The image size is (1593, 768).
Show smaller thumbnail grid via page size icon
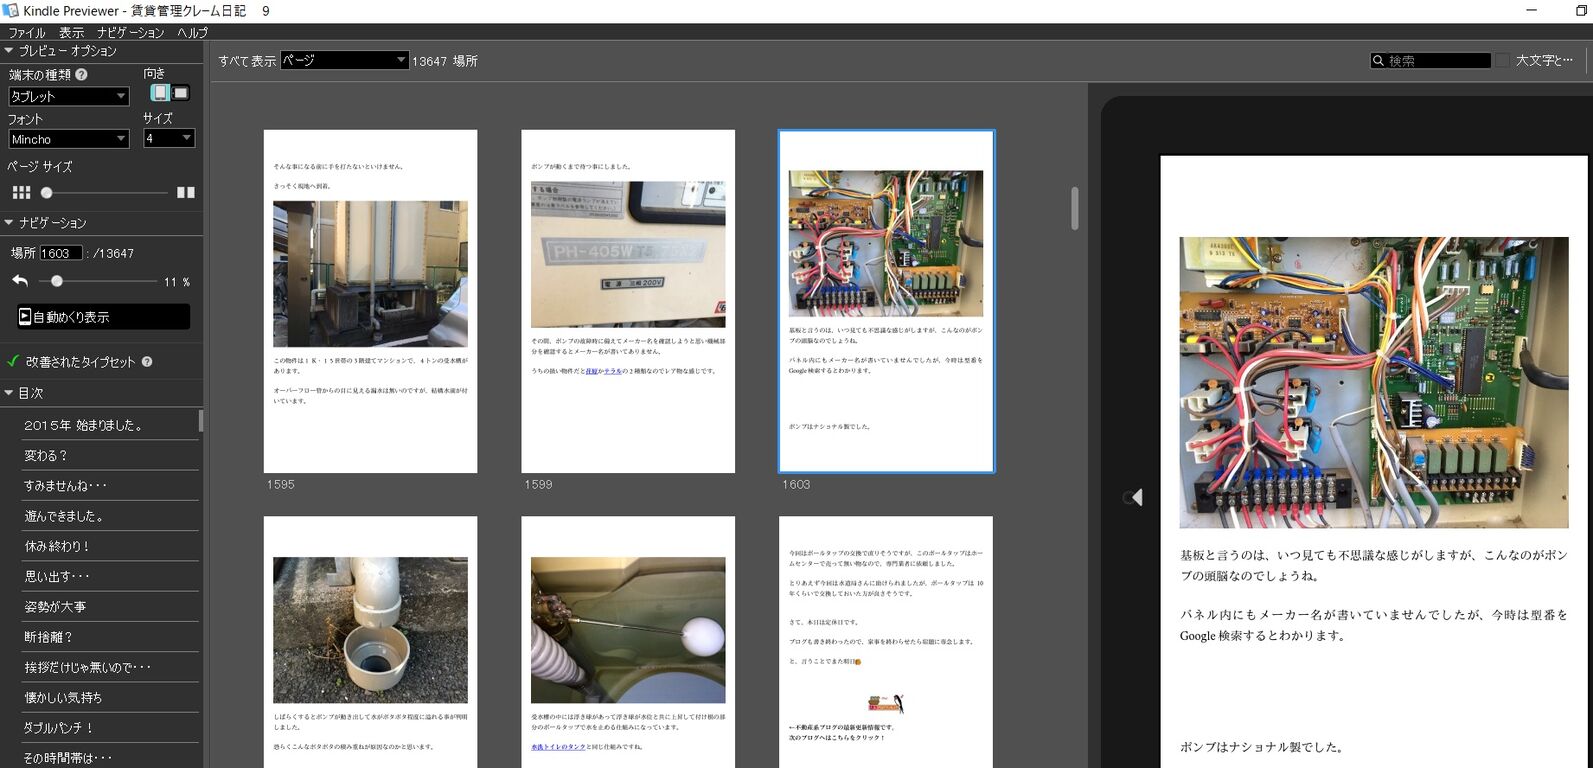[21, 192]
